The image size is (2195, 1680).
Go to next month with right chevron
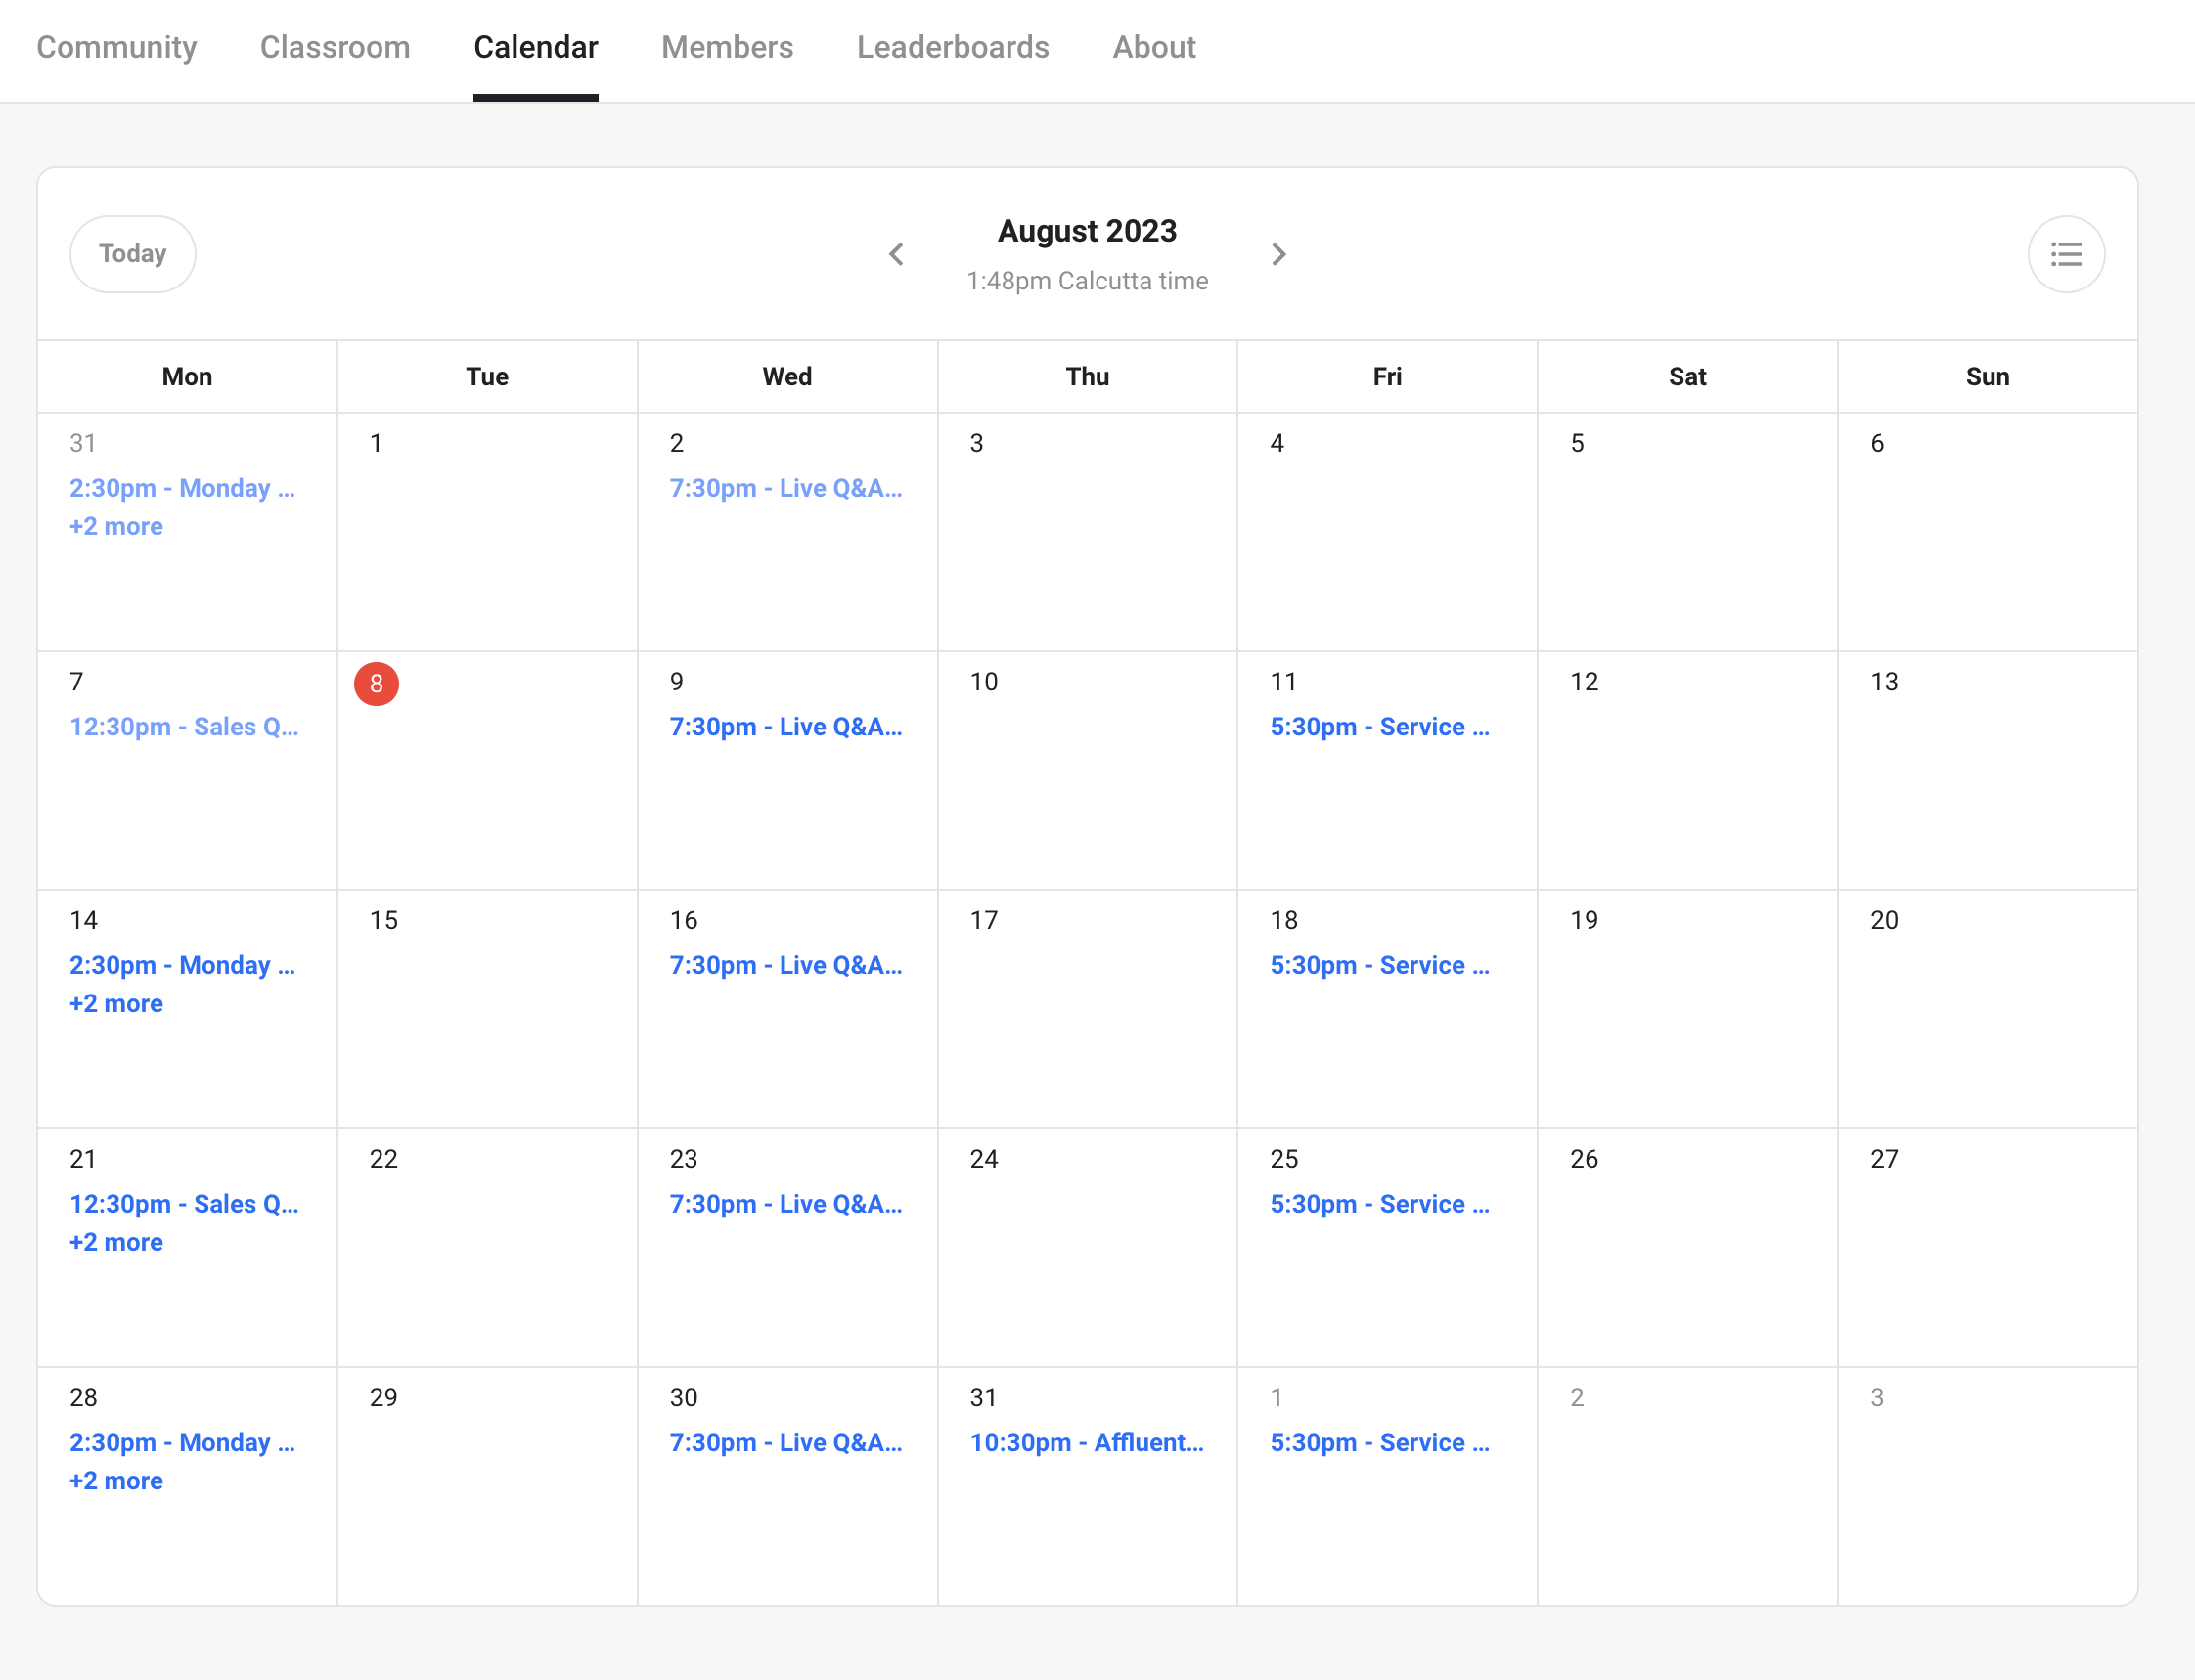1278,254
